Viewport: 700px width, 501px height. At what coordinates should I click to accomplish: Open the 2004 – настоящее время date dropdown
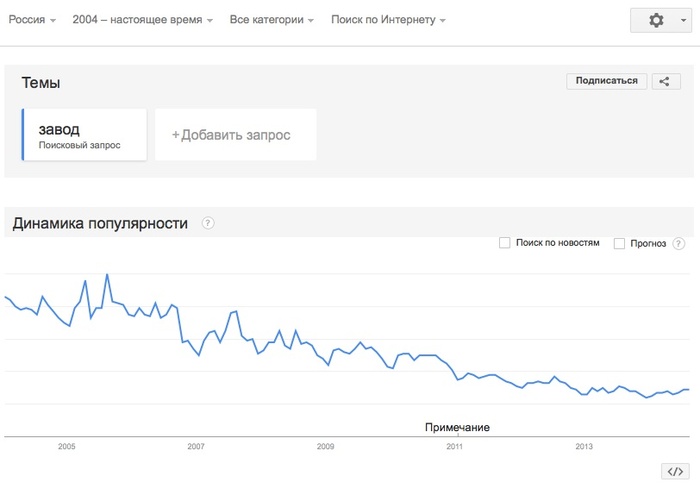(143, 20)
